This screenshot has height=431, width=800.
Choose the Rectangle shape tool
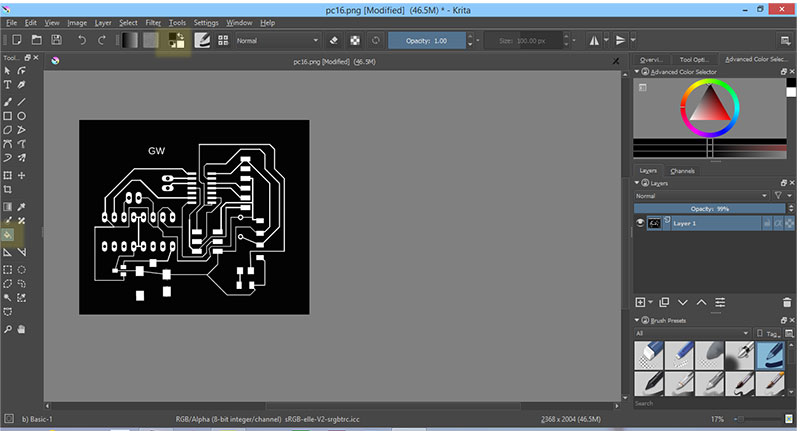click(8, 116)
